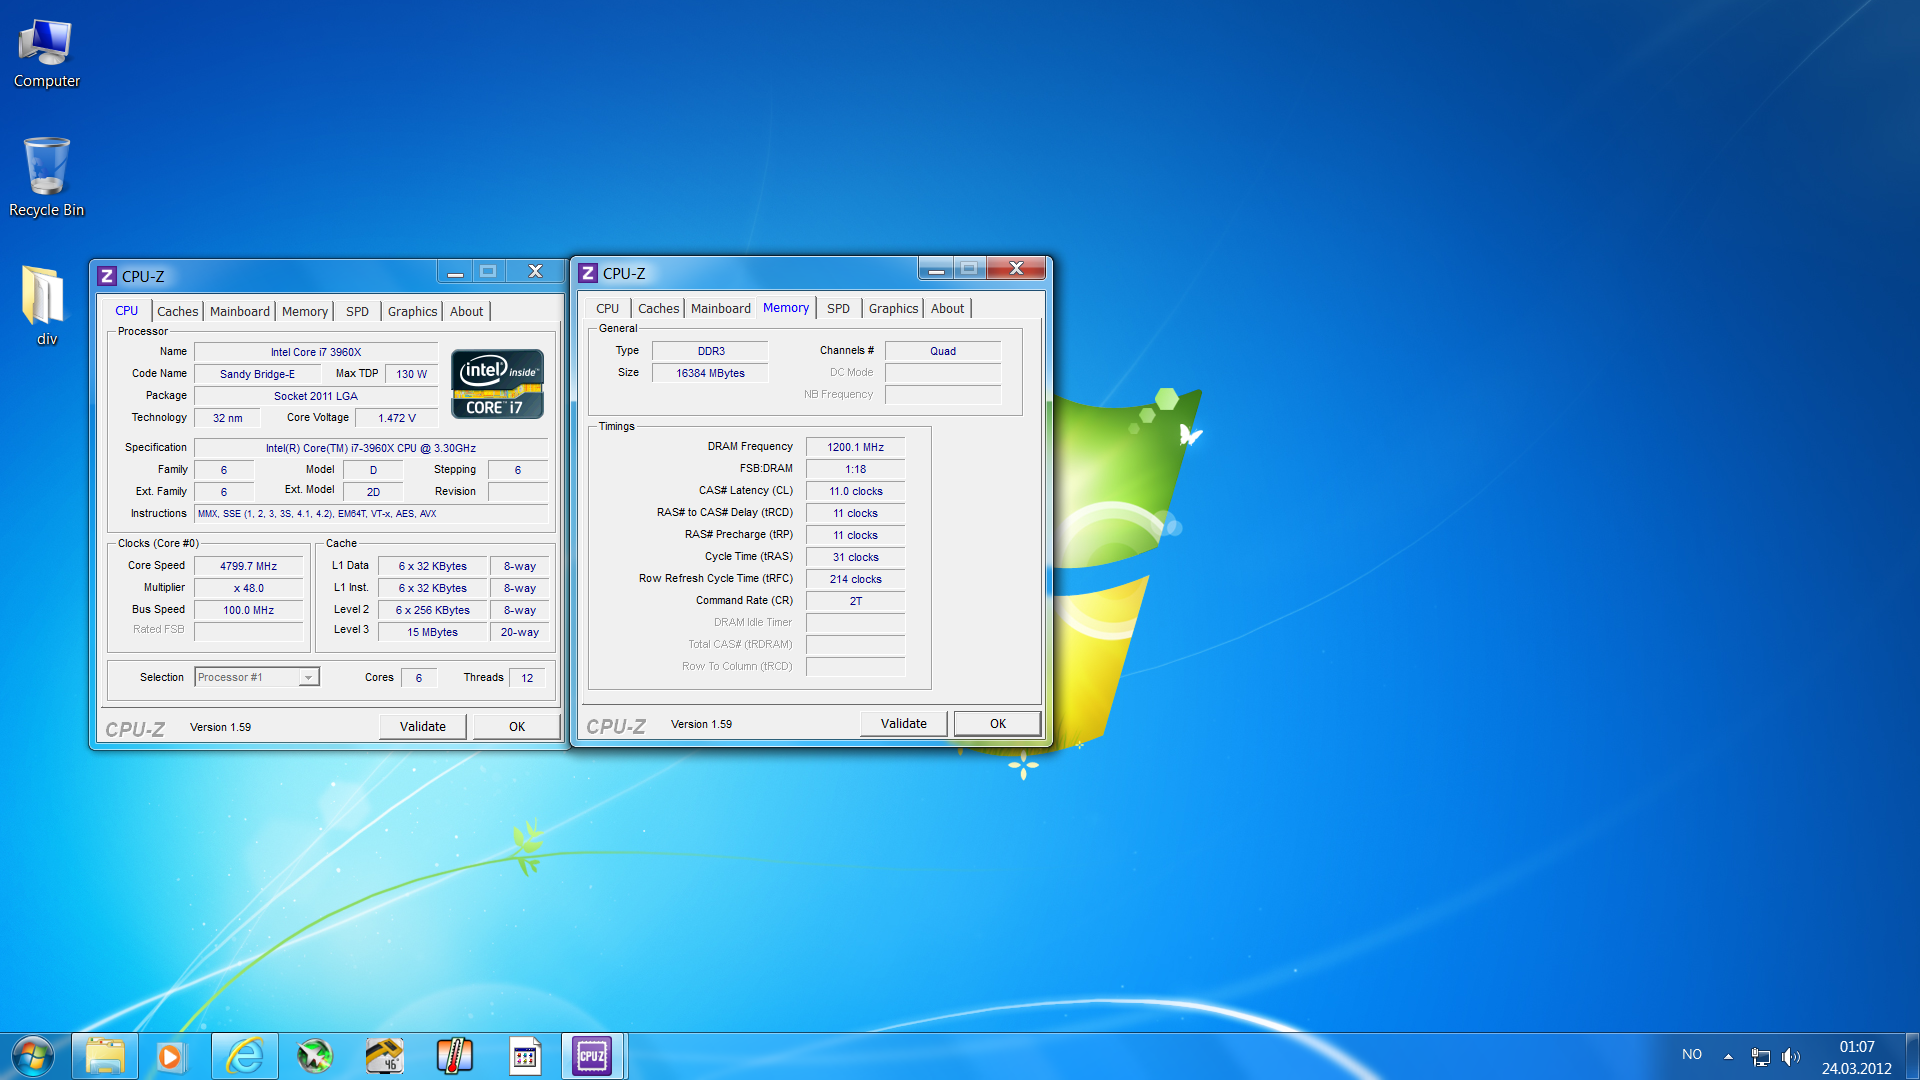
Task: Open Internet Explorer from taskbar
Action: tap(244, 1056)
